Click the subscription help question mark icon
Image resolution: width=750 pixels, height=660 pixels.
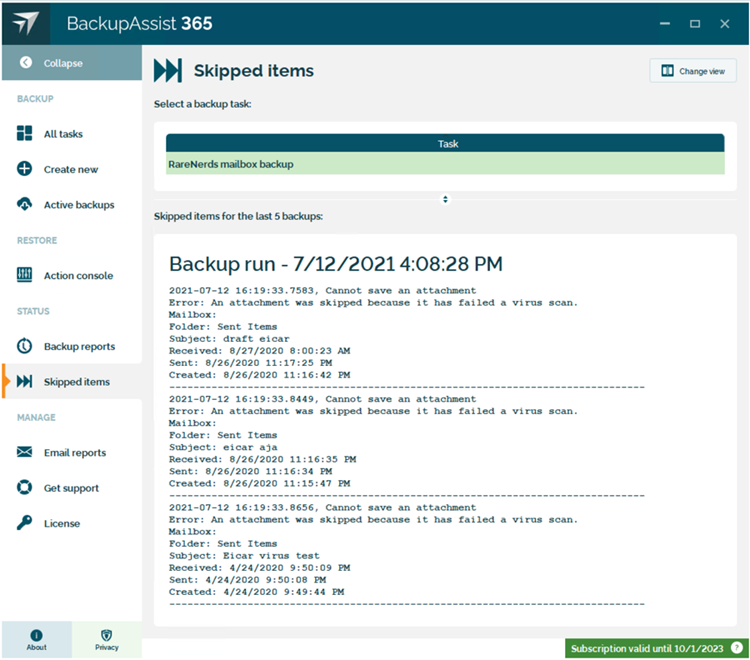(737, 648)
